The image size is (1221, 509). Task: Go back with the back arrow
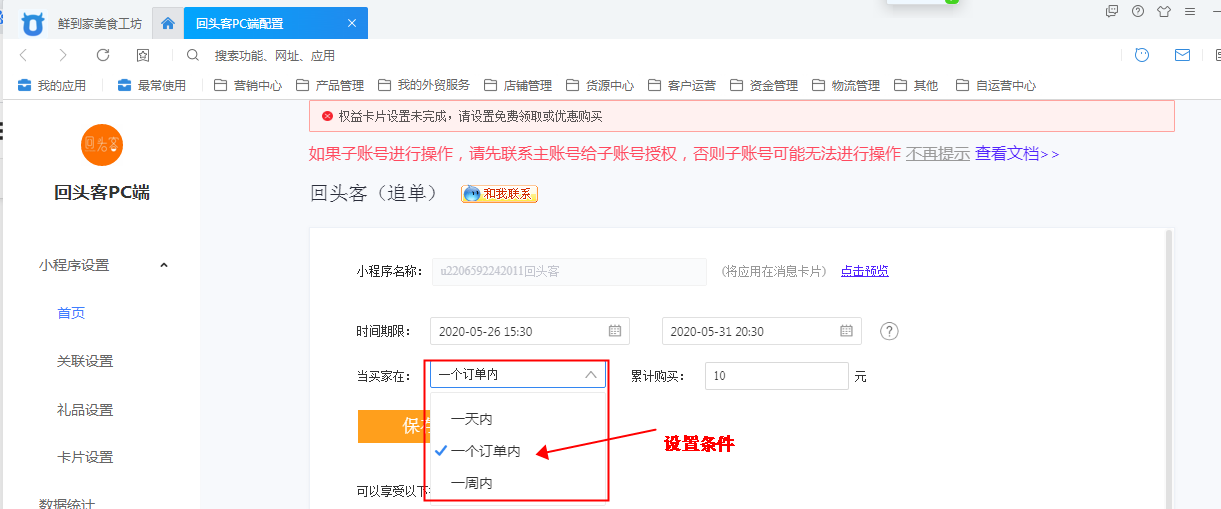[x=24, y=55]
